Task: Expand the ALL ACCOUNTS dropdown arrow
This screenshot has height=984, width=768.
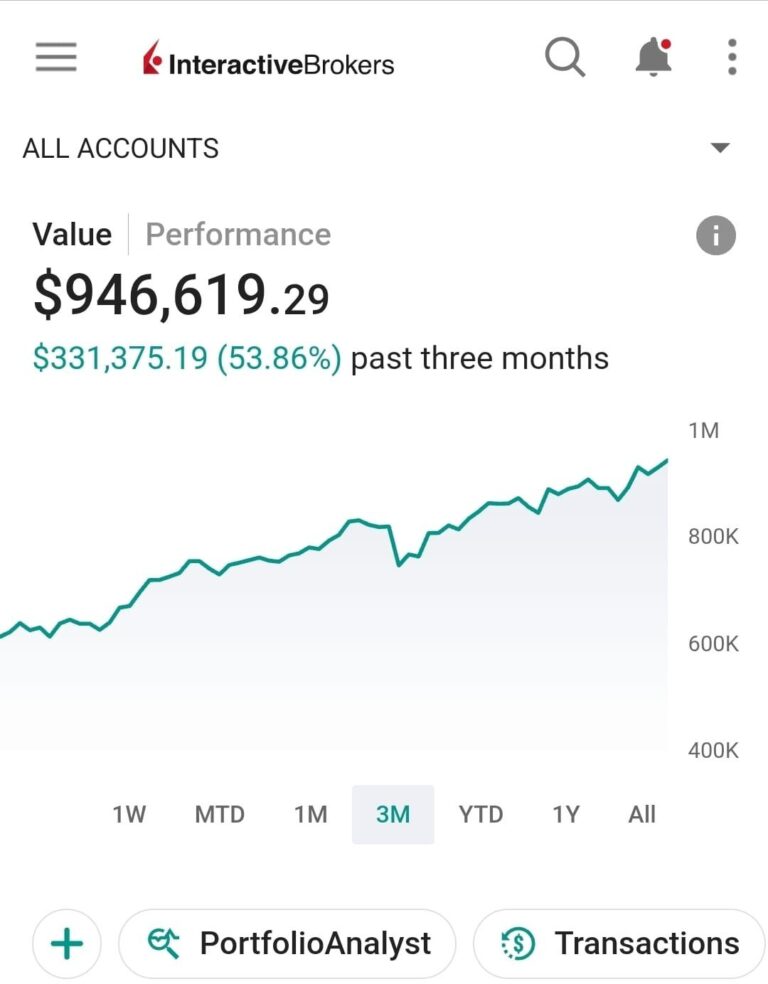Action: tap(719, 148)
